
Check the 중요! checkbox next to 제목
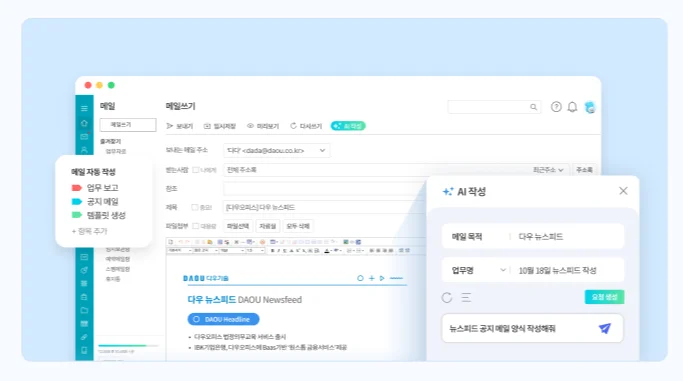coord(194,207)
